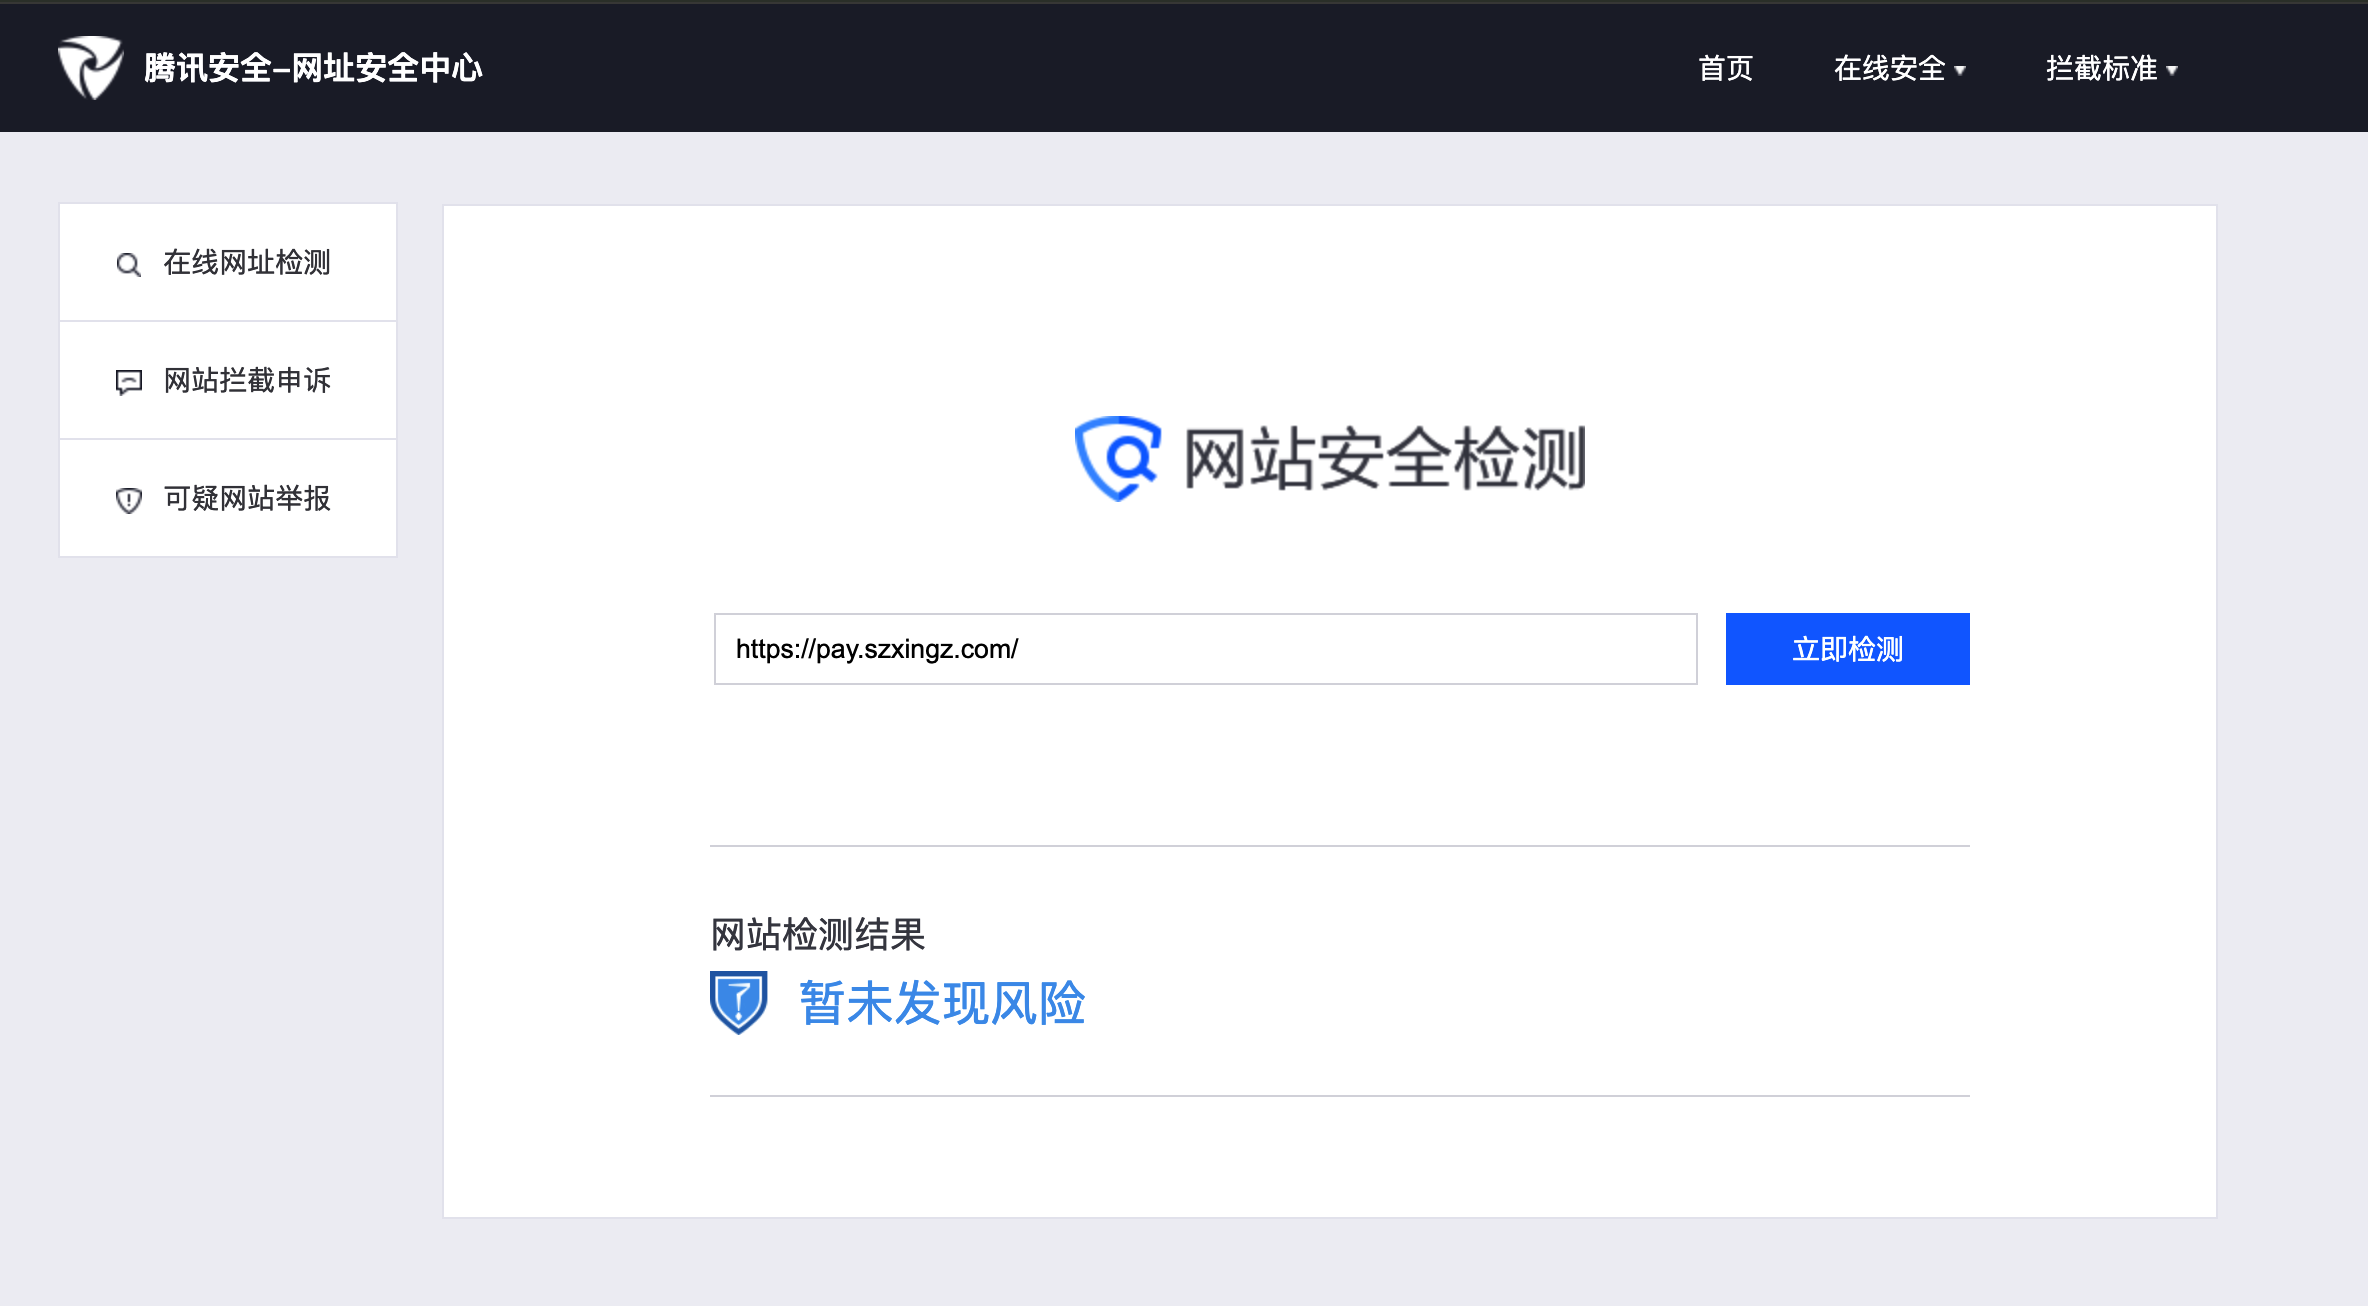This screenshot has height=1306, width=2368.
Task: Expand the 拦截标准 dropdown arrow
Action: point(2172,70)
